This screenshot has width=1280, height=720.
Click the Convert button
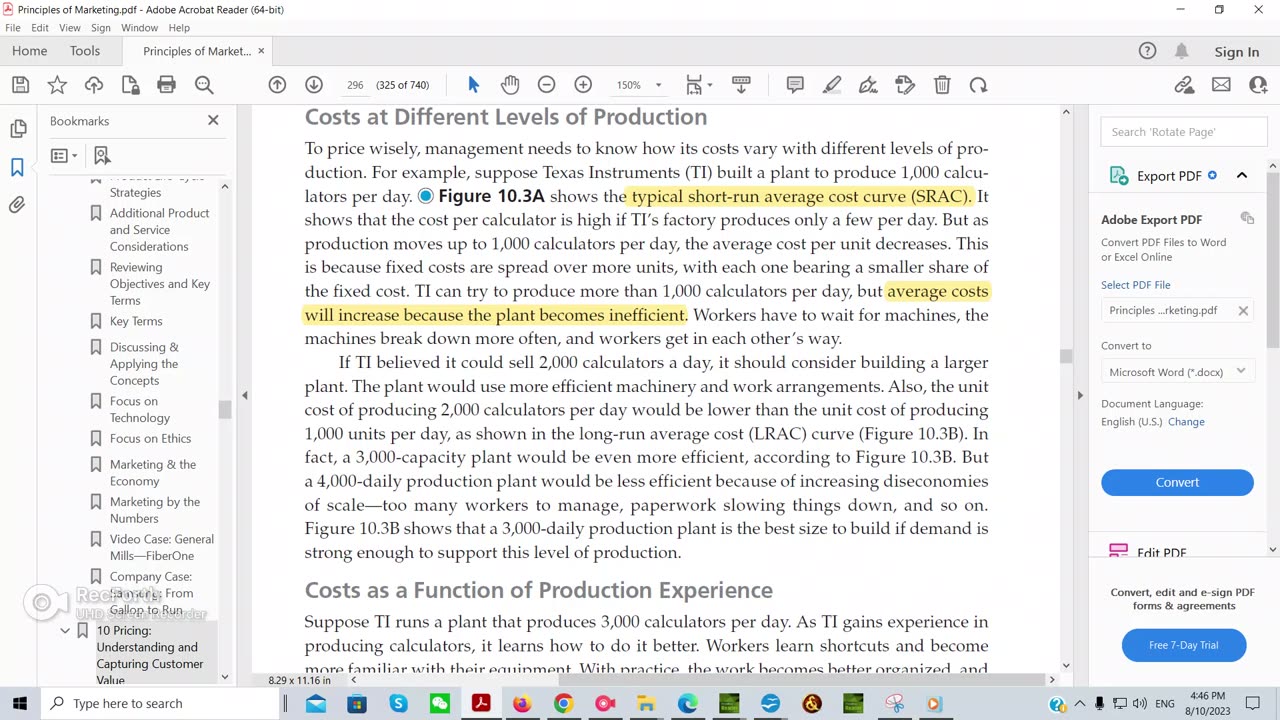1177,482
